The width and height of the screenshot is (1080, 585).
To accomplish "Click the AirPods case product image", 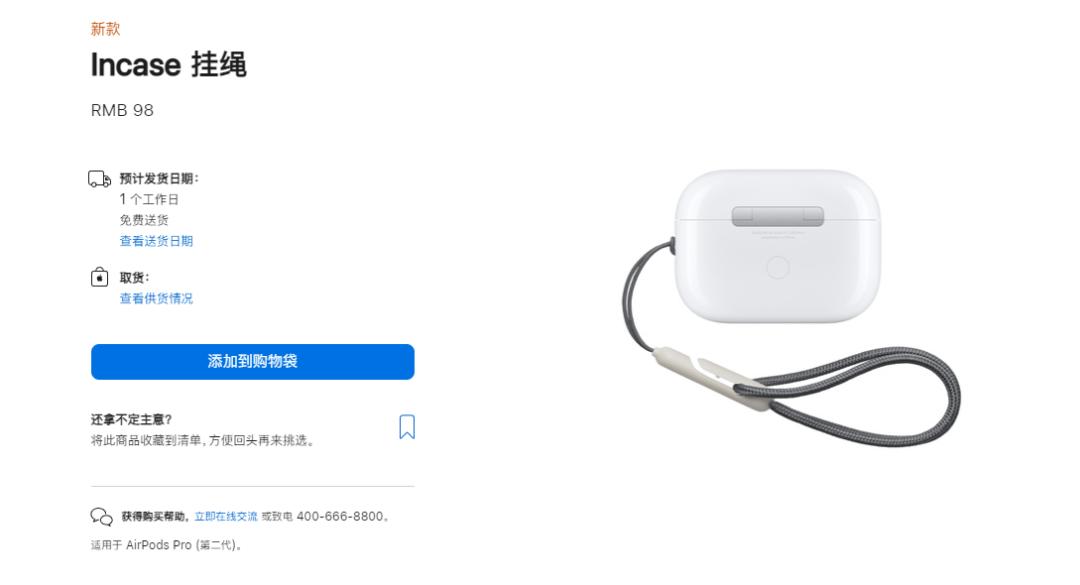I will pyautogui.click(x=778, y=246).
